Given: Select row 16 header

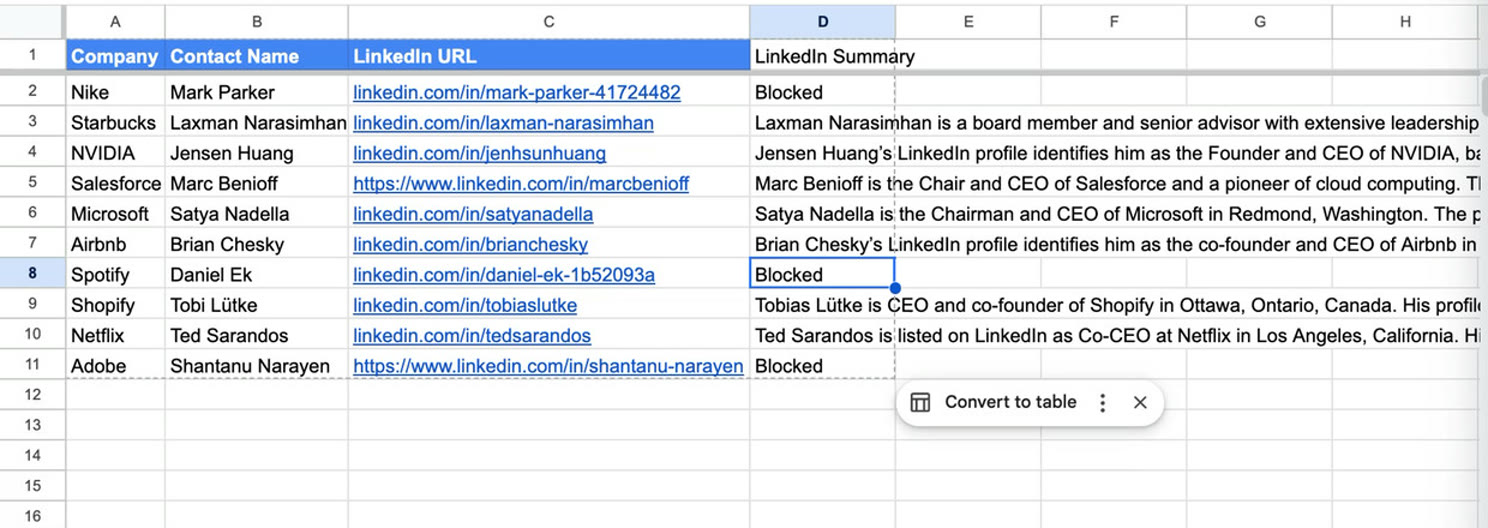Looking at the screenshot, I should pos(33,516).
